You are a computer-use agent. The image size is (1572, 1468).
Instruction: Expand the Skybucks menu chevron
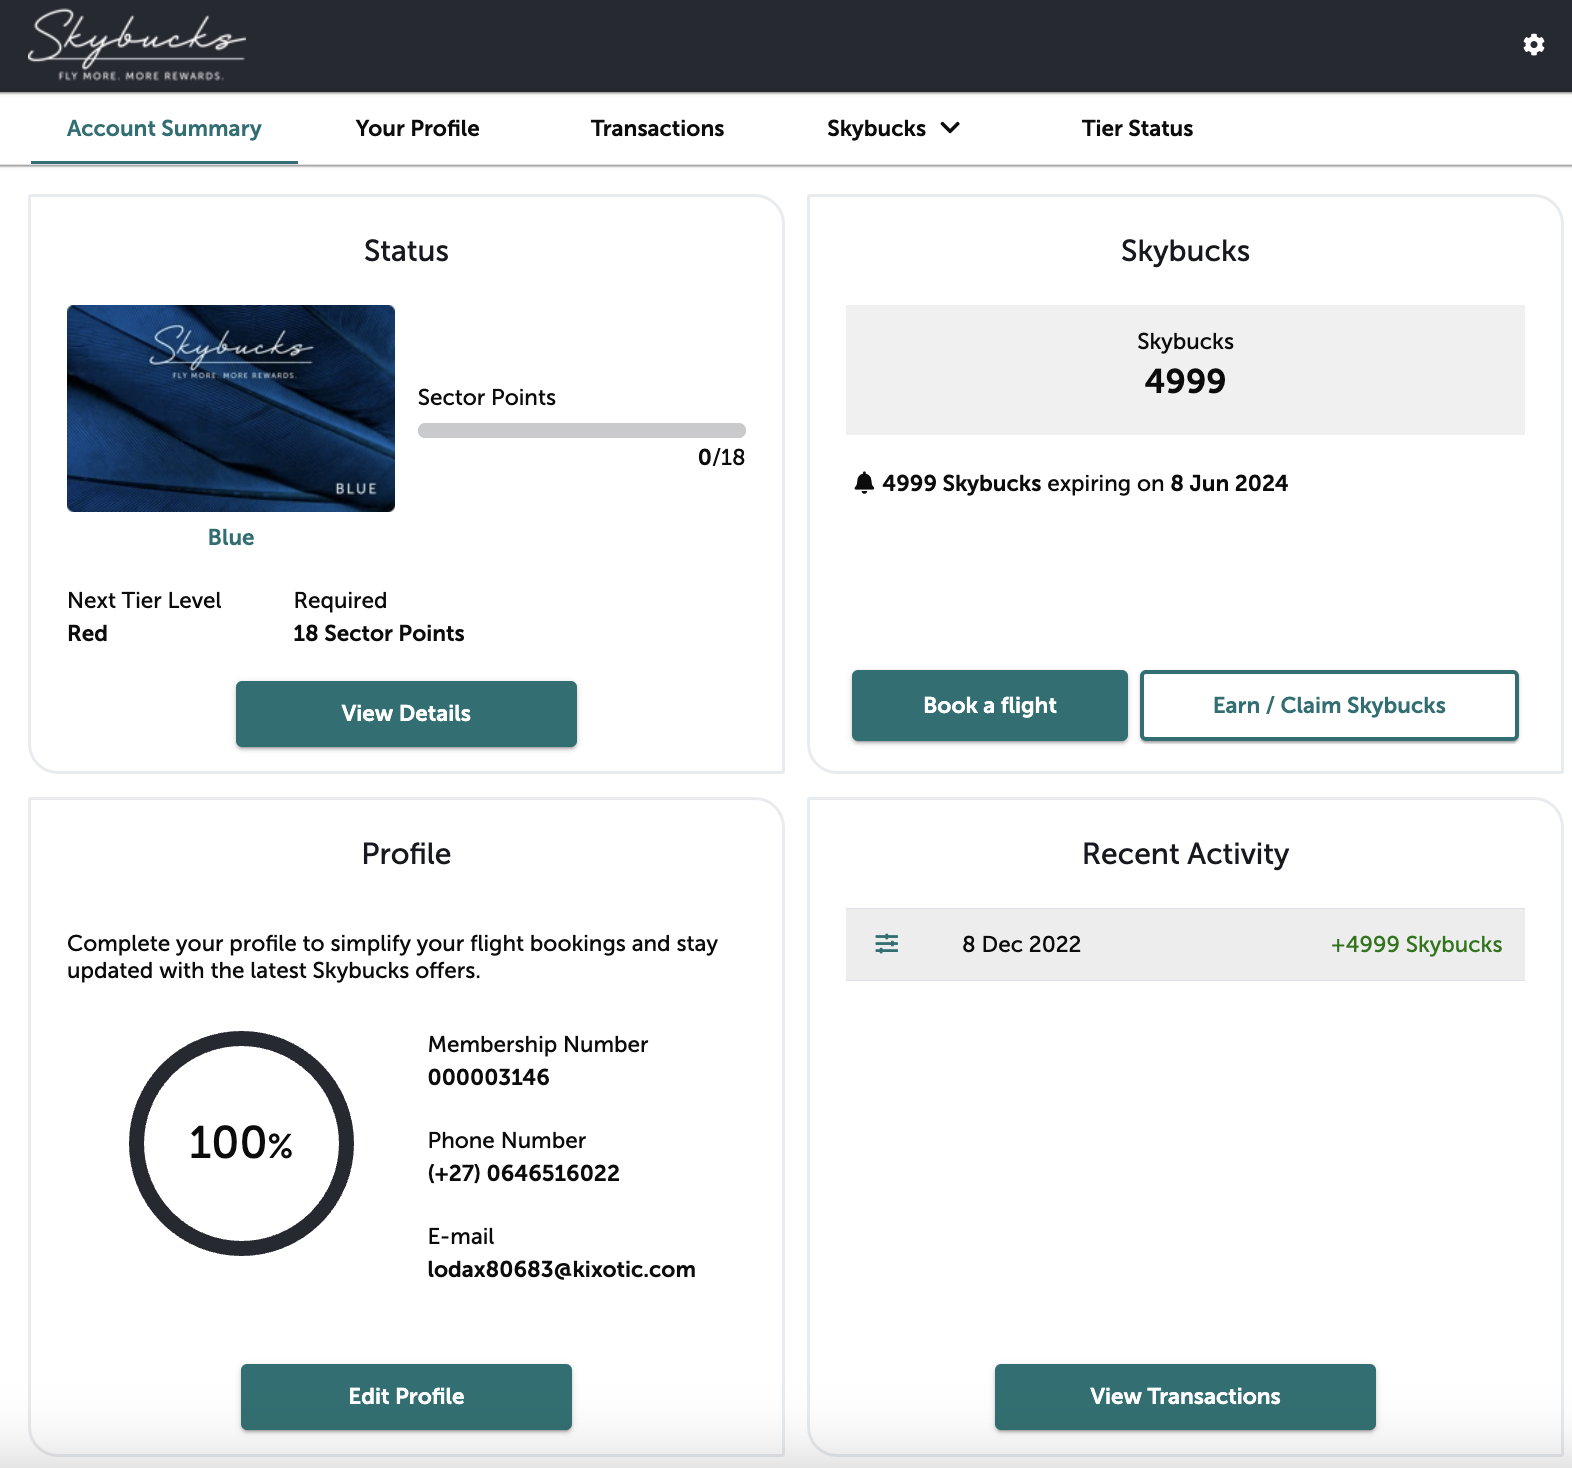coord(950,128)
